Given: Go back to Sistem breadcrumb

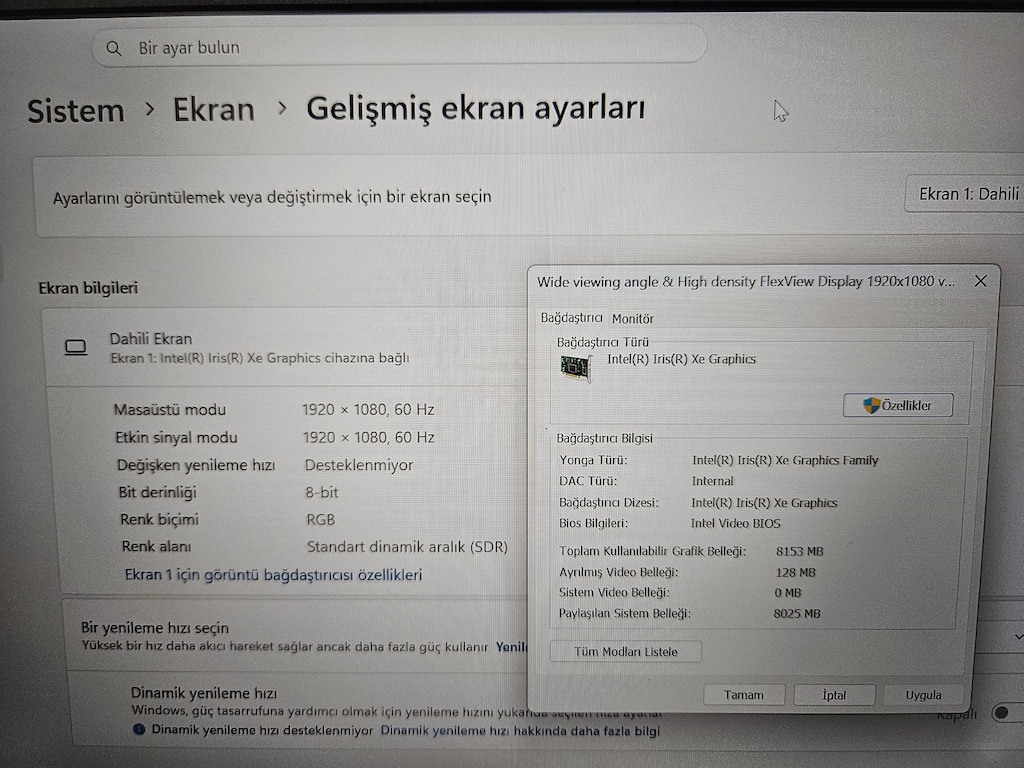Looking at the screenshot, I should tap(76, 110).
